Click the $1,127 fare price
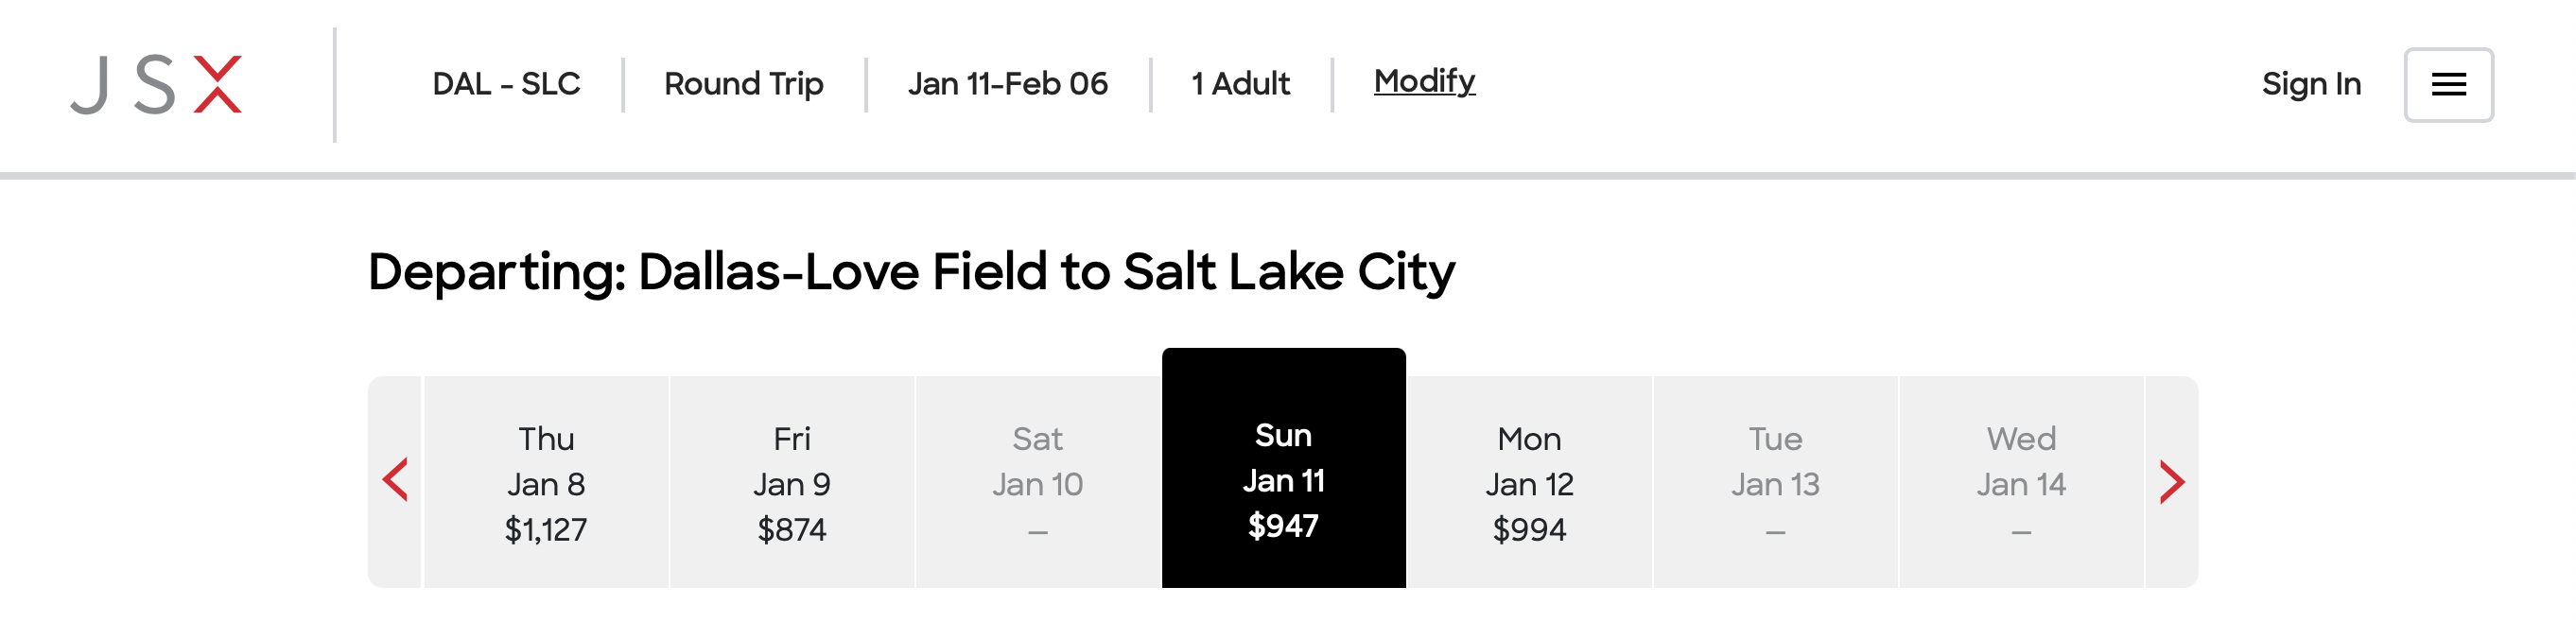 pos(546,529)
